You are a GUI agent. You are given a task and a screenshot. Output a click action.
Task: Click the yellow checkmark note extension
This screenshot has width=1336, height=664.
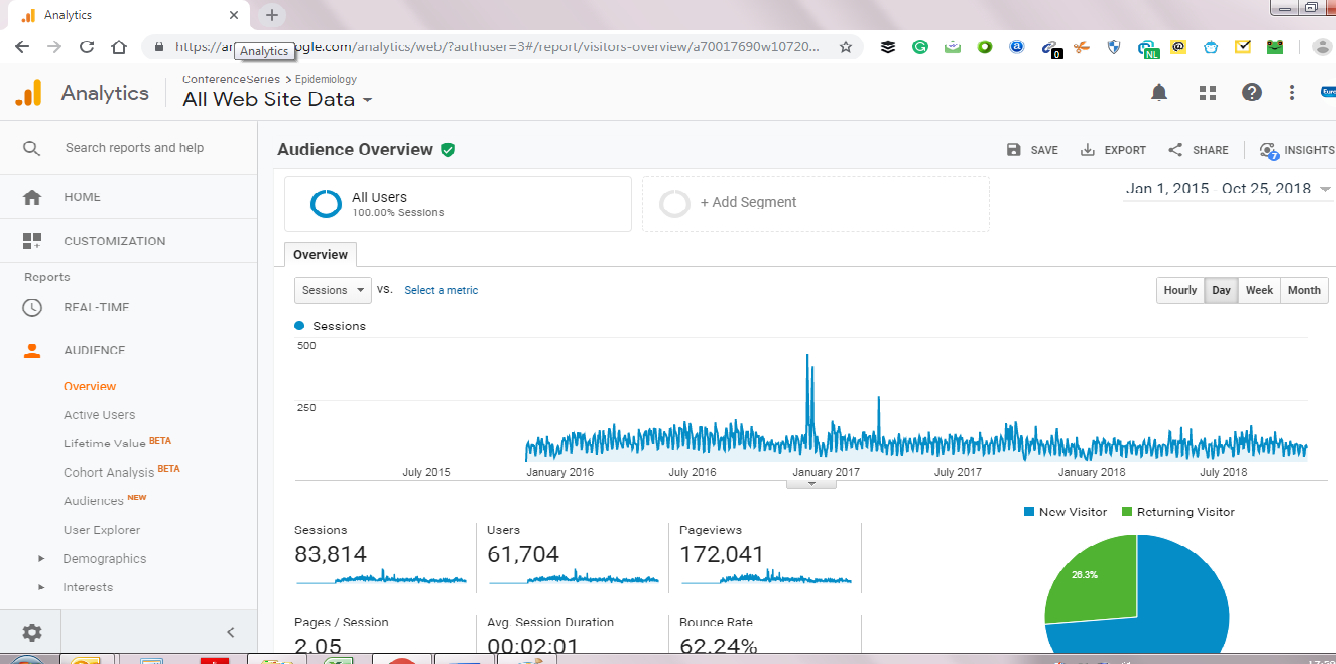(x=1243, y=47)
